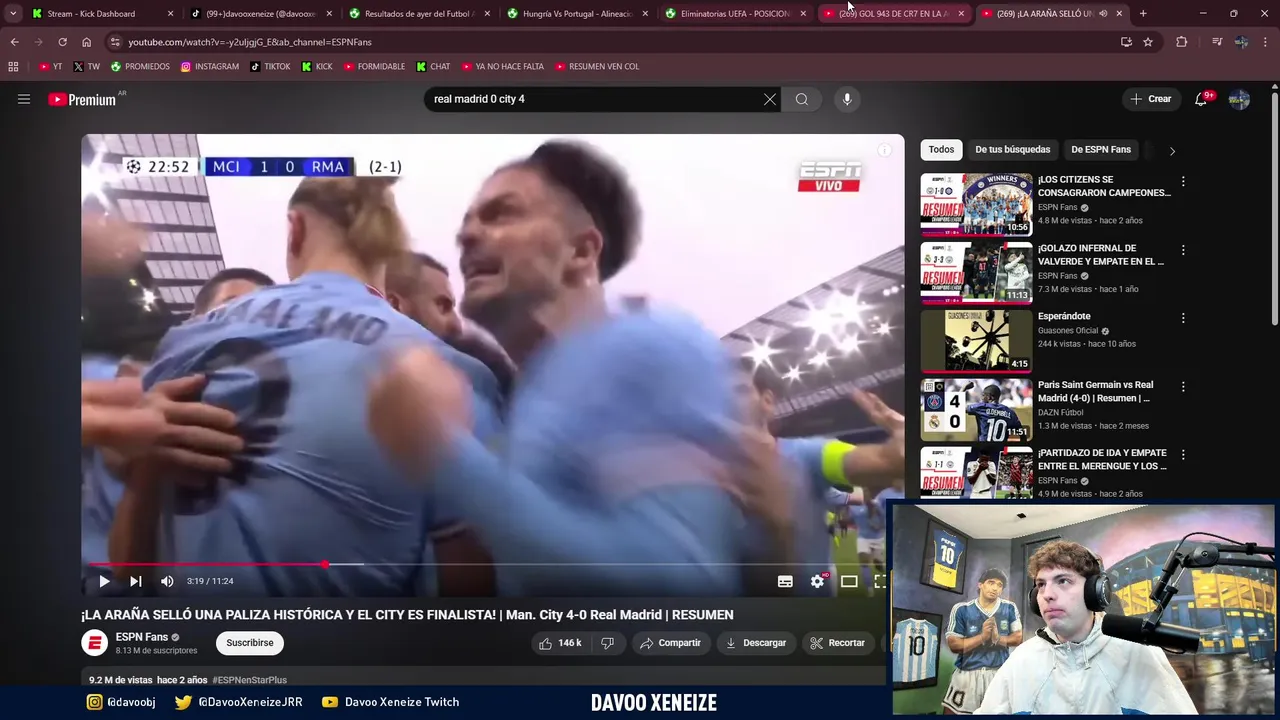Play the paused video
Image resolution: width=1280 pixels, height=720 pixels.
pyautogui.click(x=104, y=581)
